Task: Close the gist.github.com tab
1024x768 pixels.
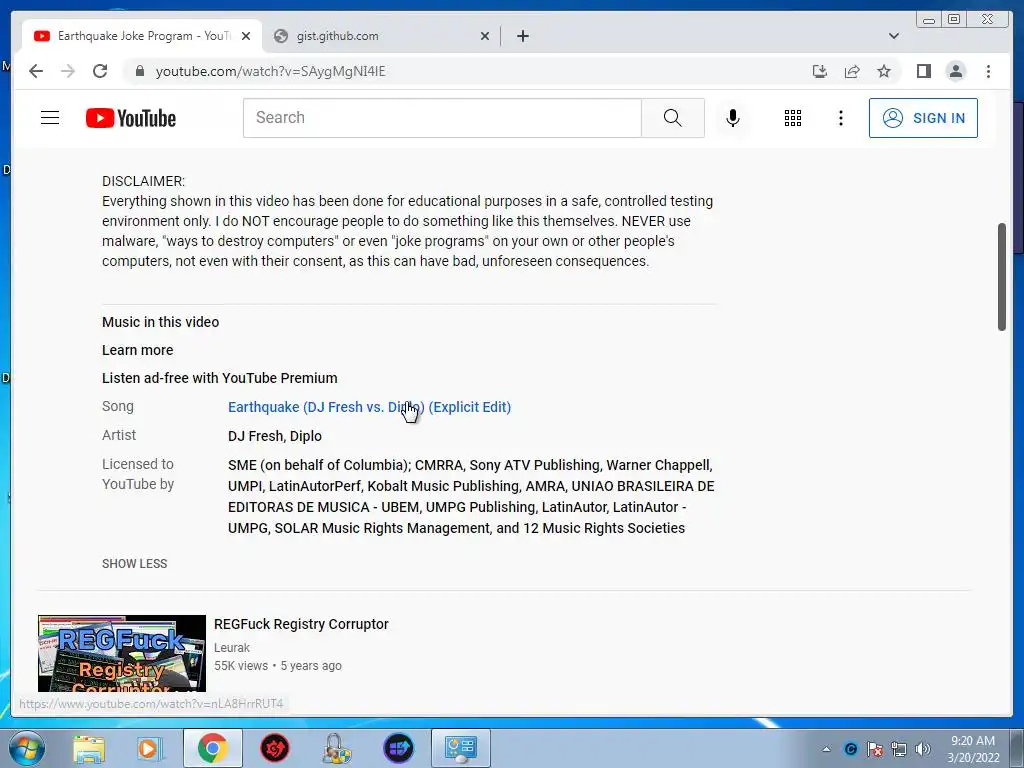Action: (485, 36)
